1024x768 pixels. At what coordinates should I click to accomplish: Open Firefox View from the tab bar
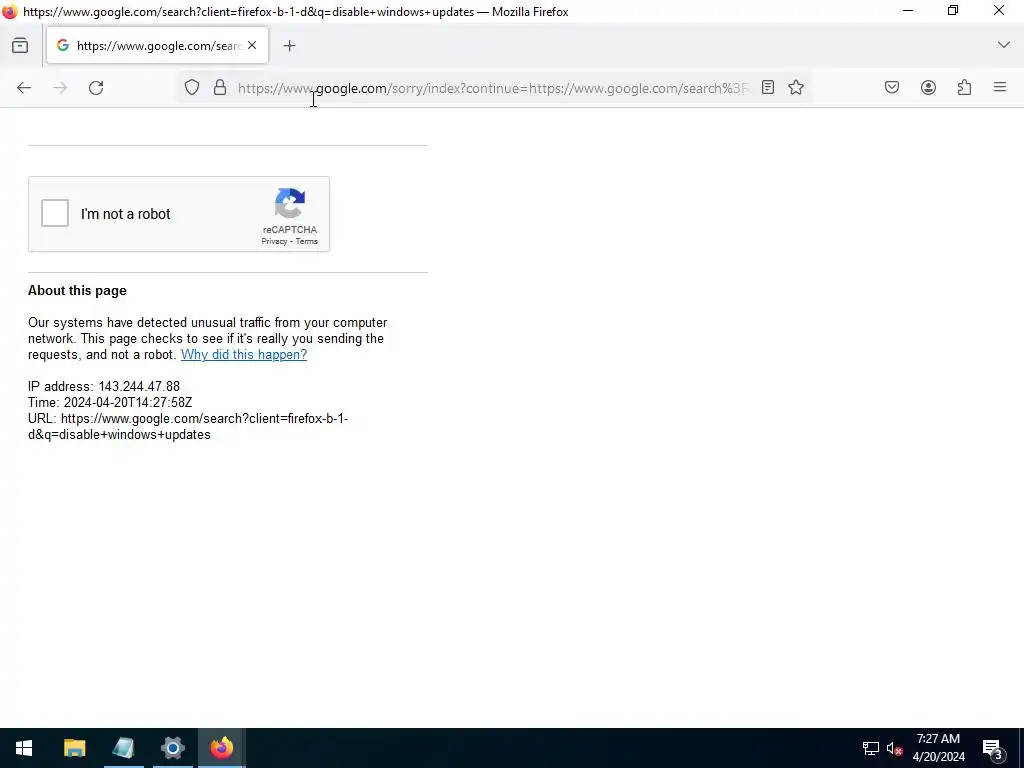(x=20, y=46)
